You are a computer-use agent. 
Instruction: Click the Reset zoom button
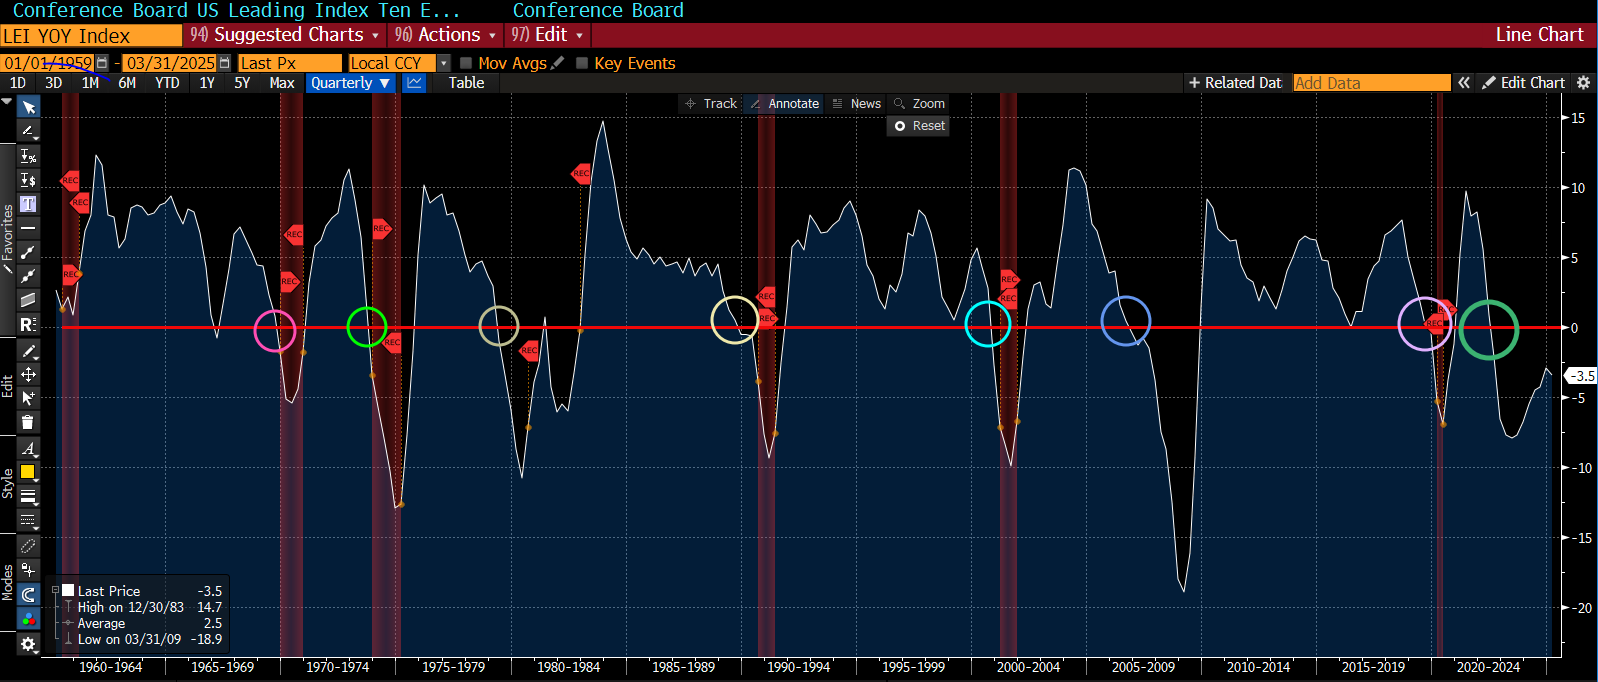tap(918, 126)
